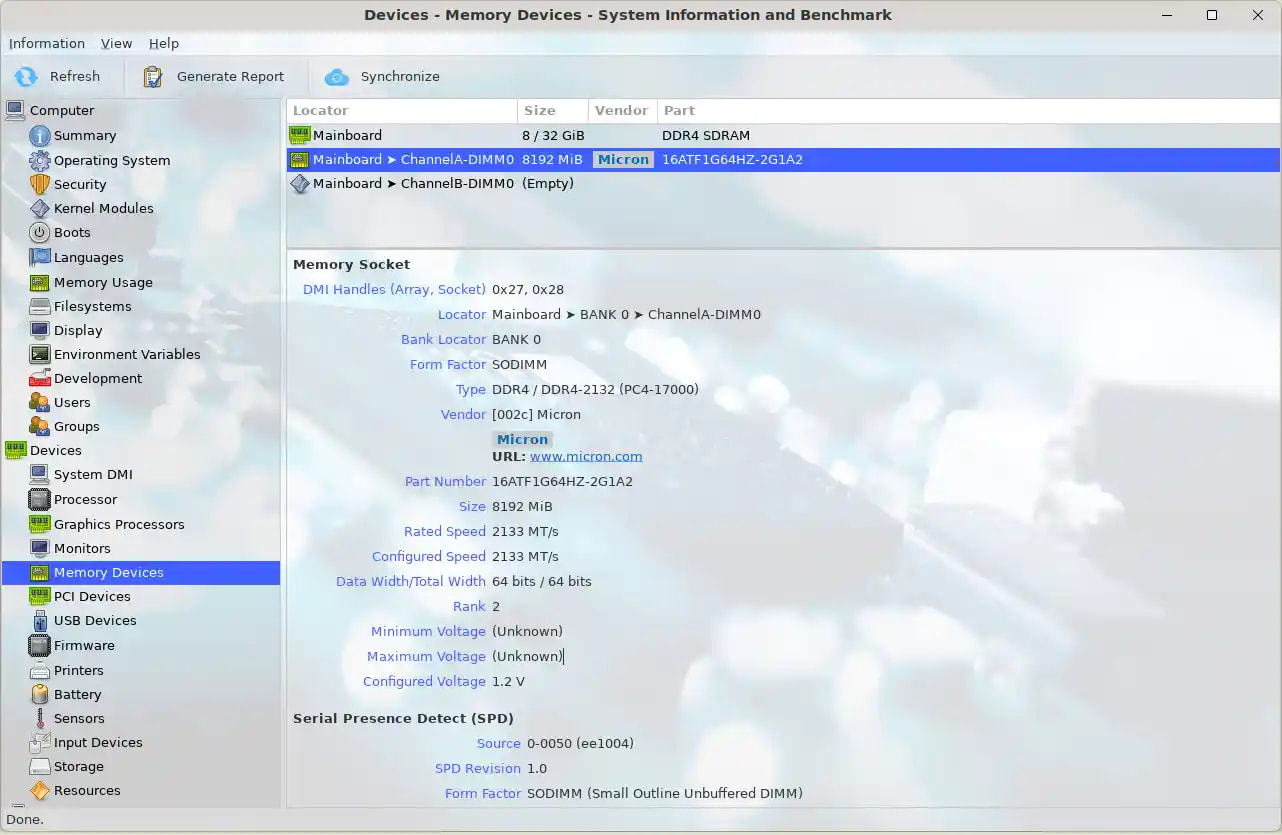This screenshot has width=1282, height=835.
Task: Select the Graphics Processors tree item
Action: 119,524
